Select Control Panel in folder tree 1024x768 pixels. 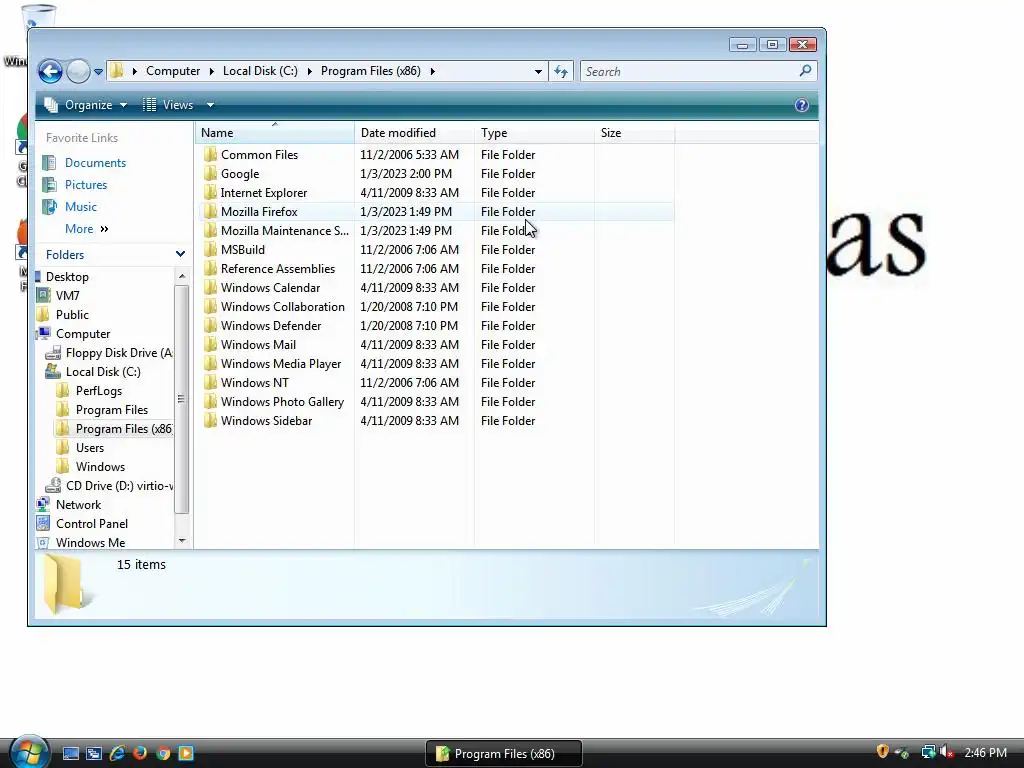pyautogui.click(x=91, y=524)
